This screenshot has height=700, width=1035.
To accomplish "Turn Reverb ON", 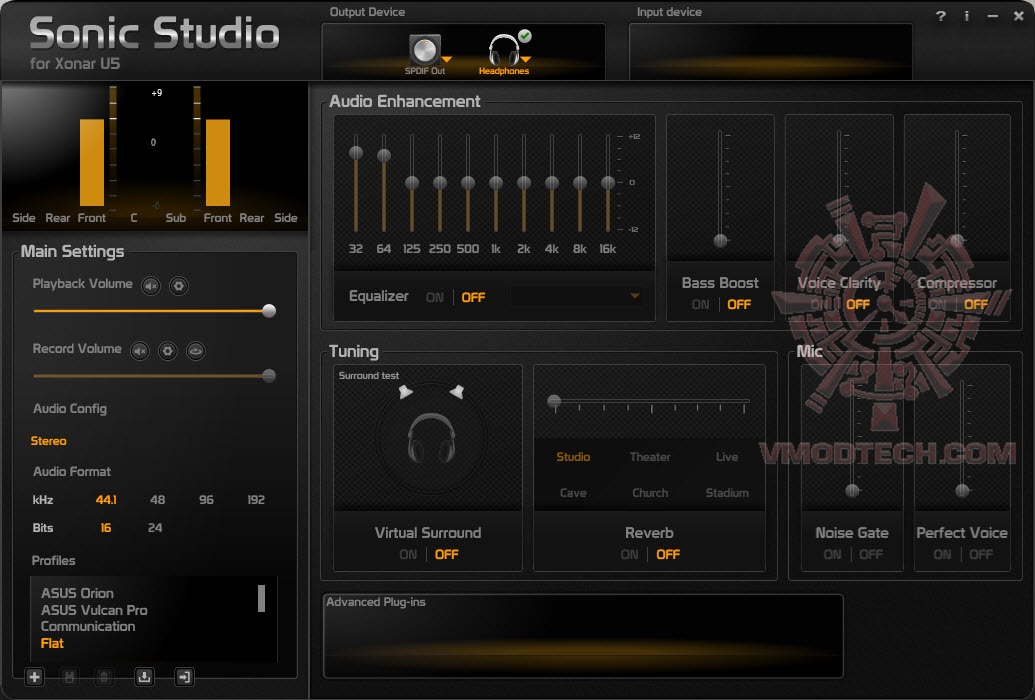I will [x=629, y=555].
